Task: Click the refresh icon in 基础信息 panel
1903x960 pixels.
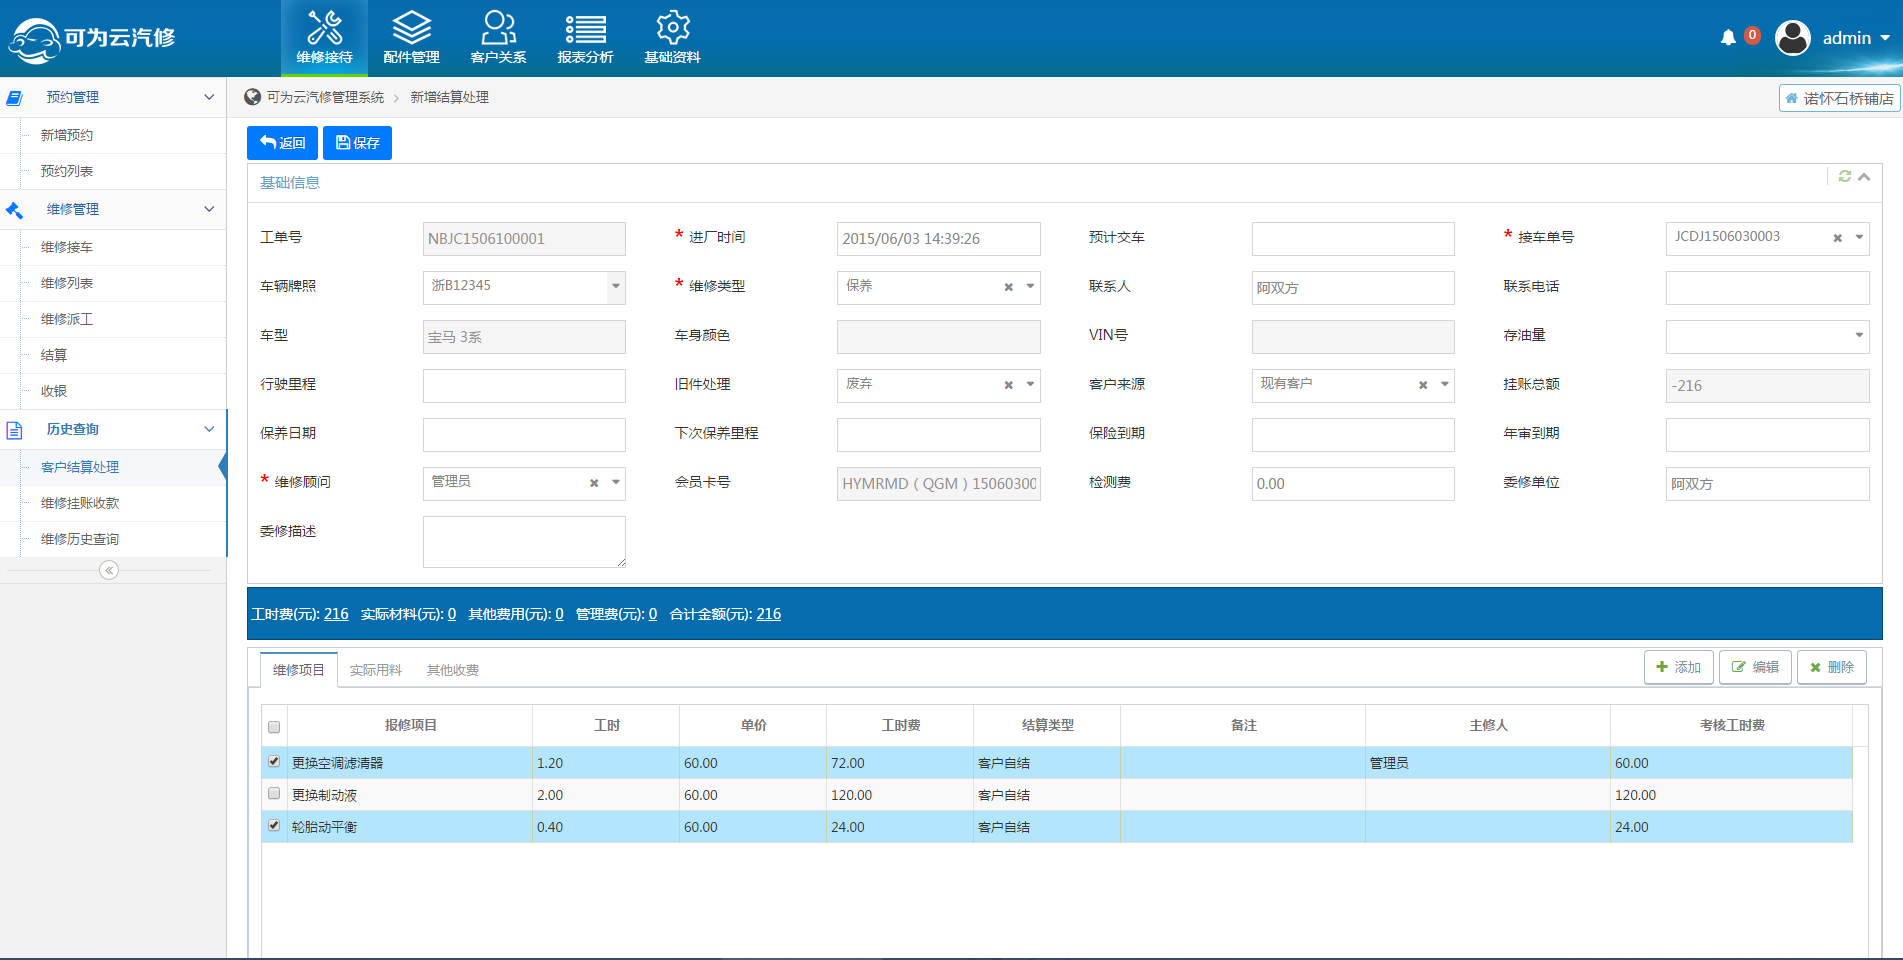Action: click(1845, 176)
